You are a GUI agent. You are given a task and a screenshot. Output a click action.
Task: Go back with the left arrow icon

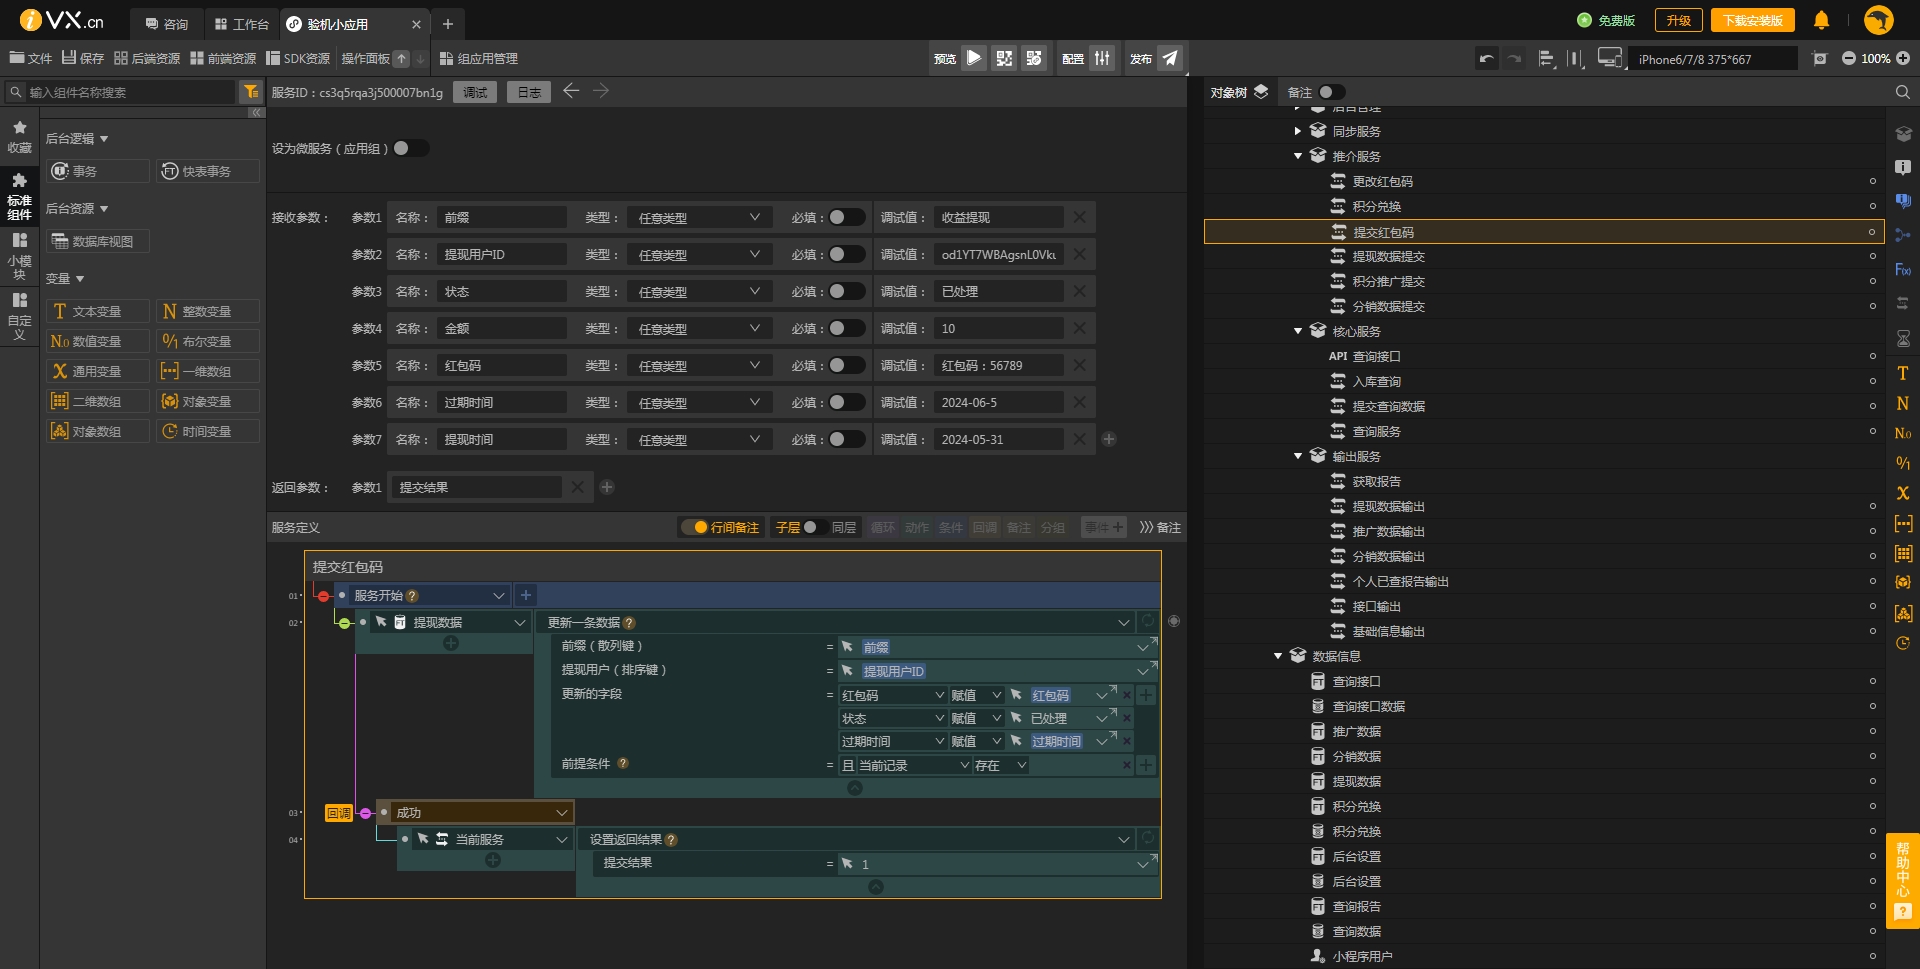tap(571, 91)
